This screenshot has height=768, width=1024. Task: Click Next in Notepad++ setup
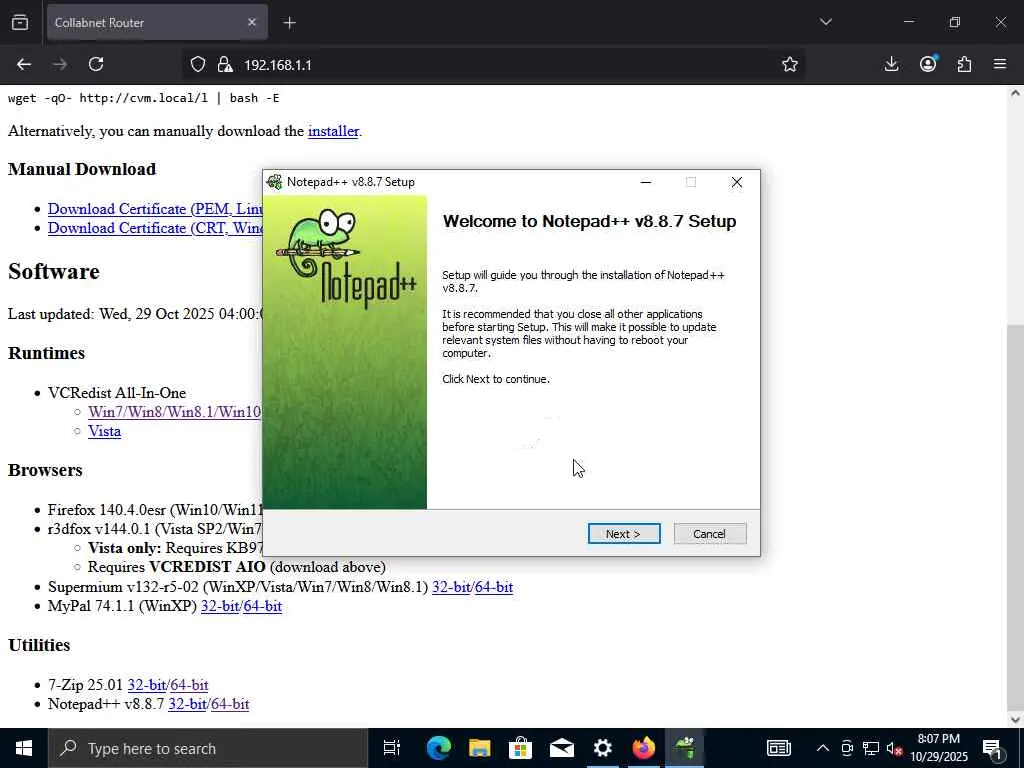coord(624,534)
